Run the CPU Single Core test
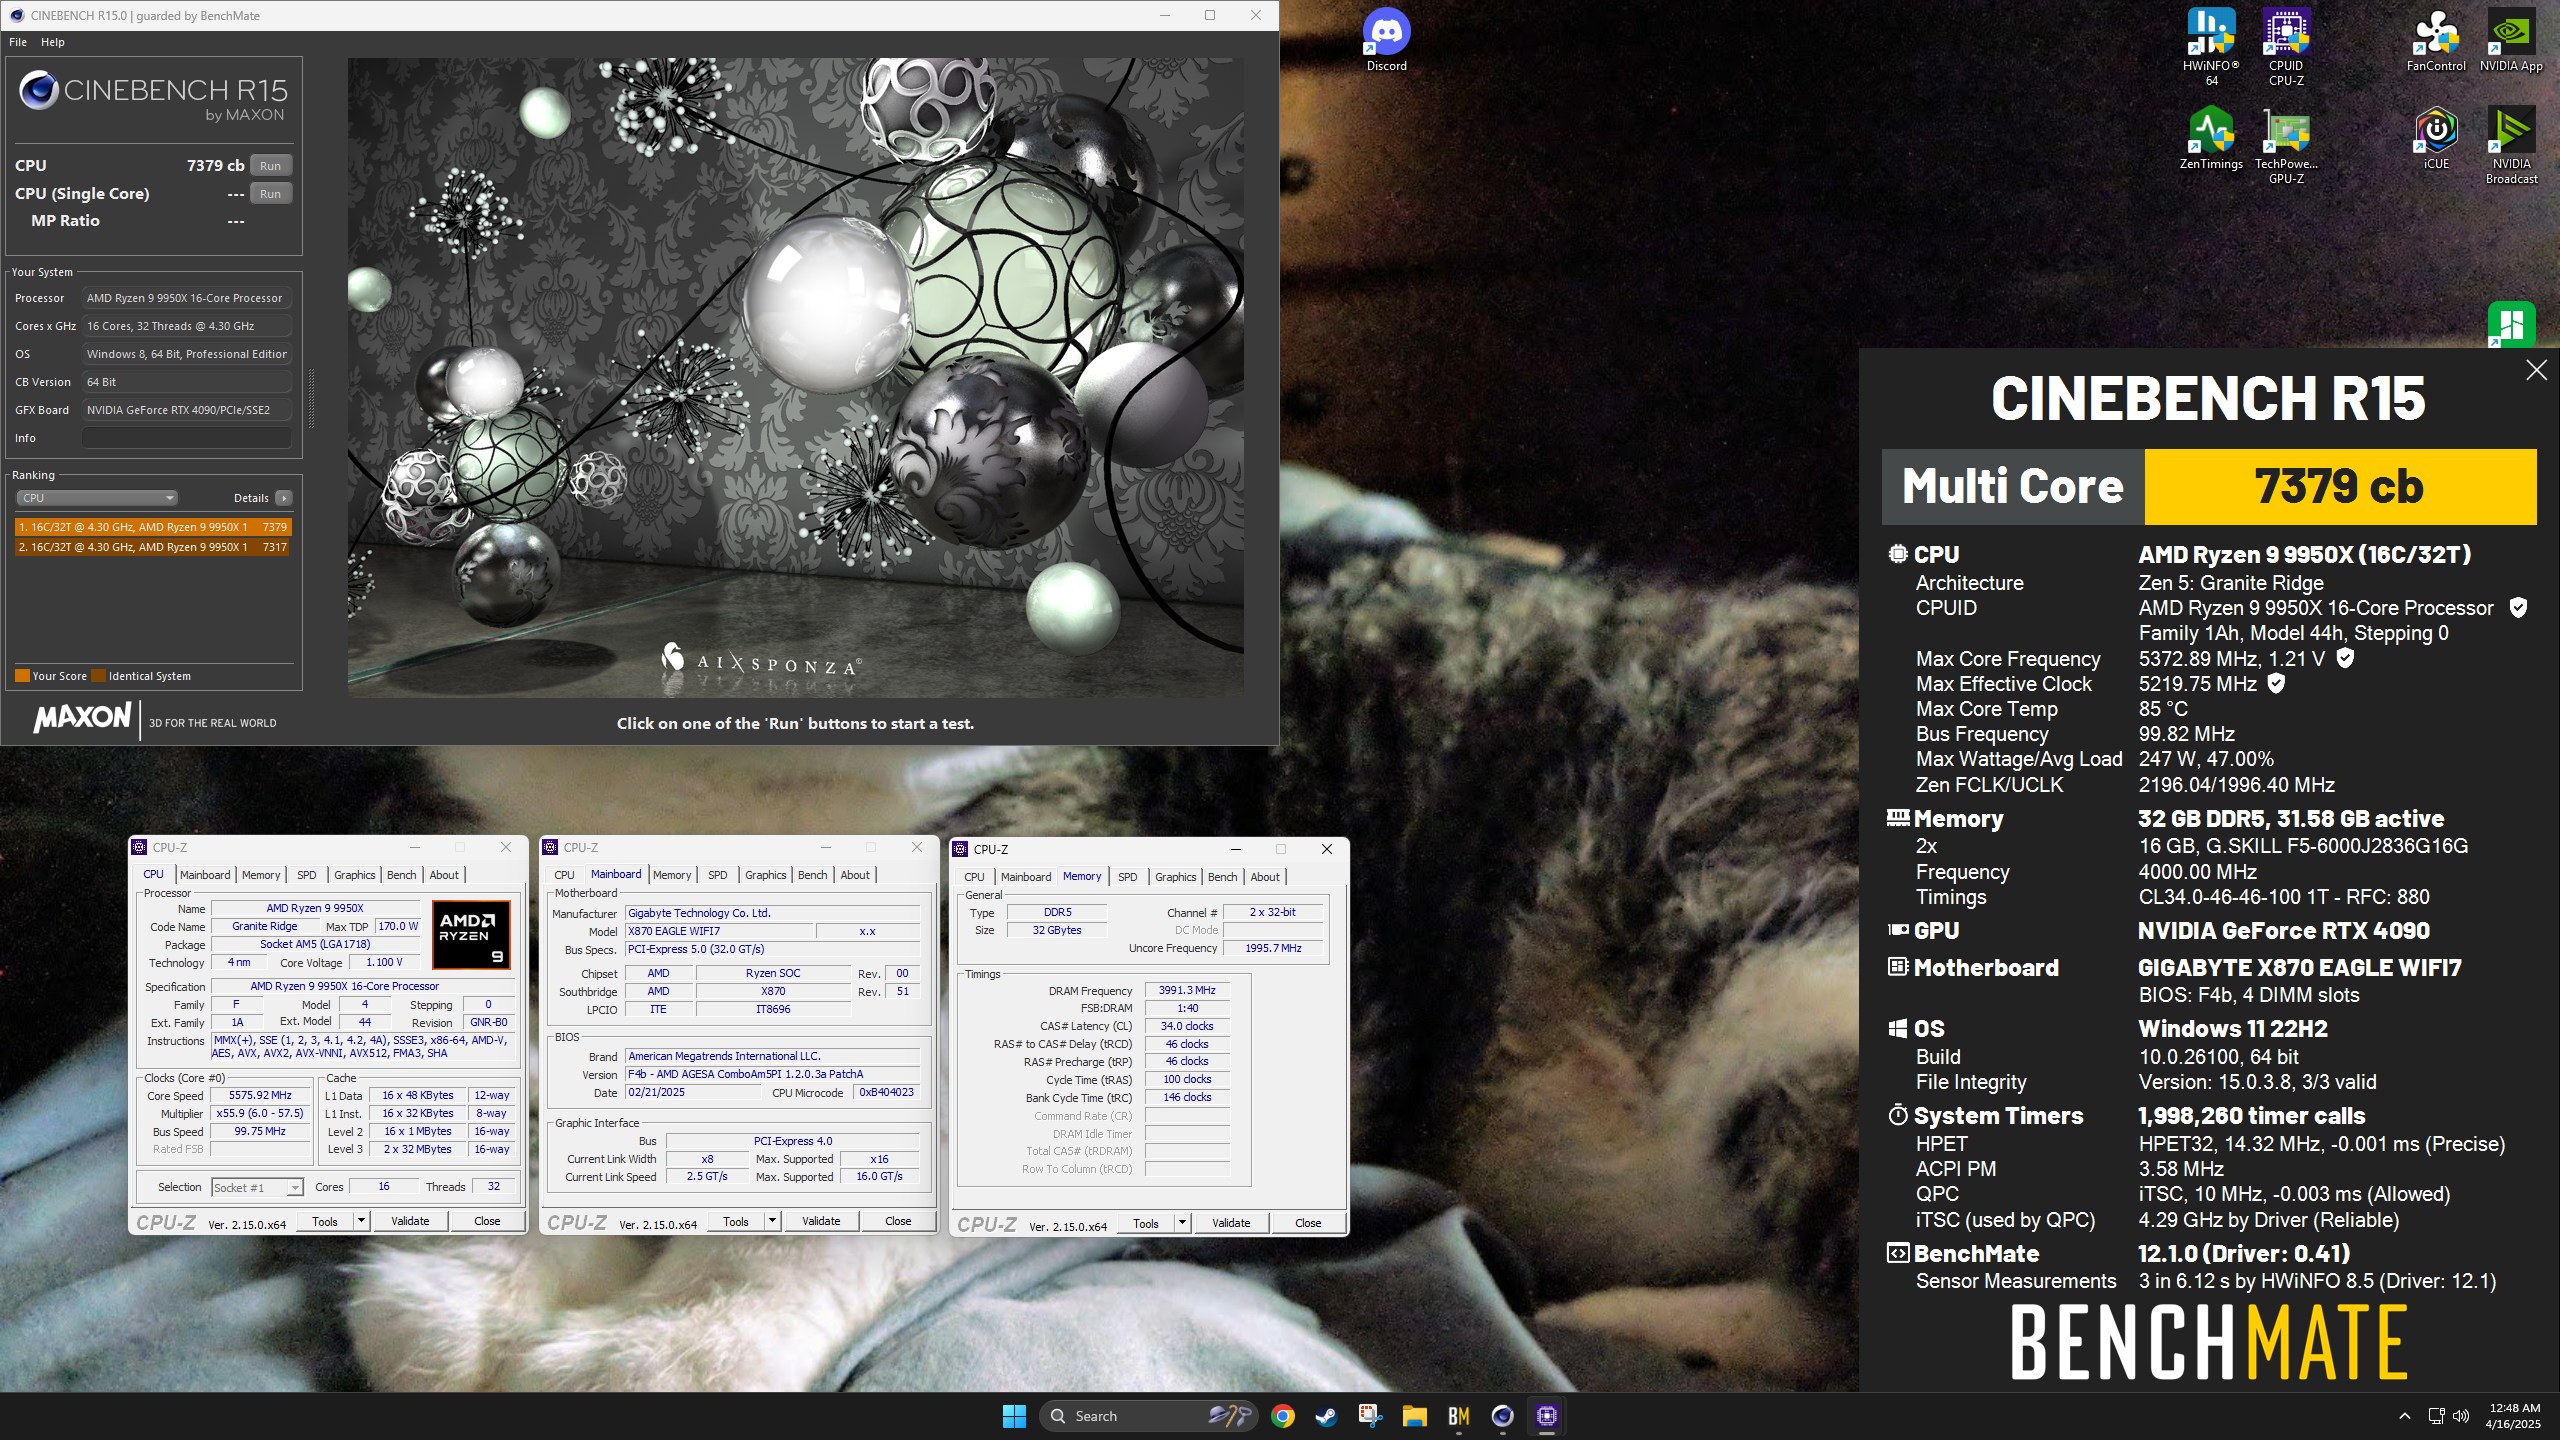Viewport: 2560px width, 1440px height. point(270,194)
